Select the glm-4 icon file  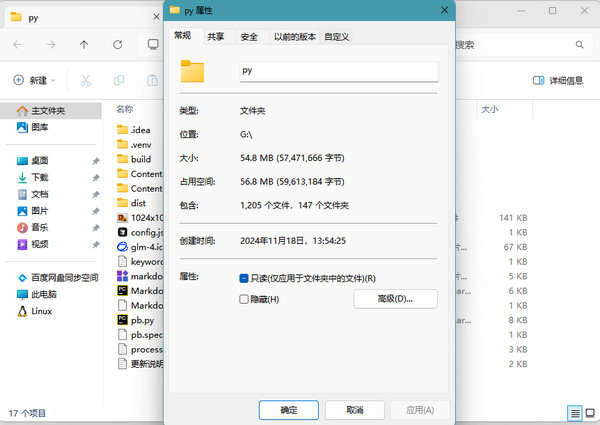(140, 247)
